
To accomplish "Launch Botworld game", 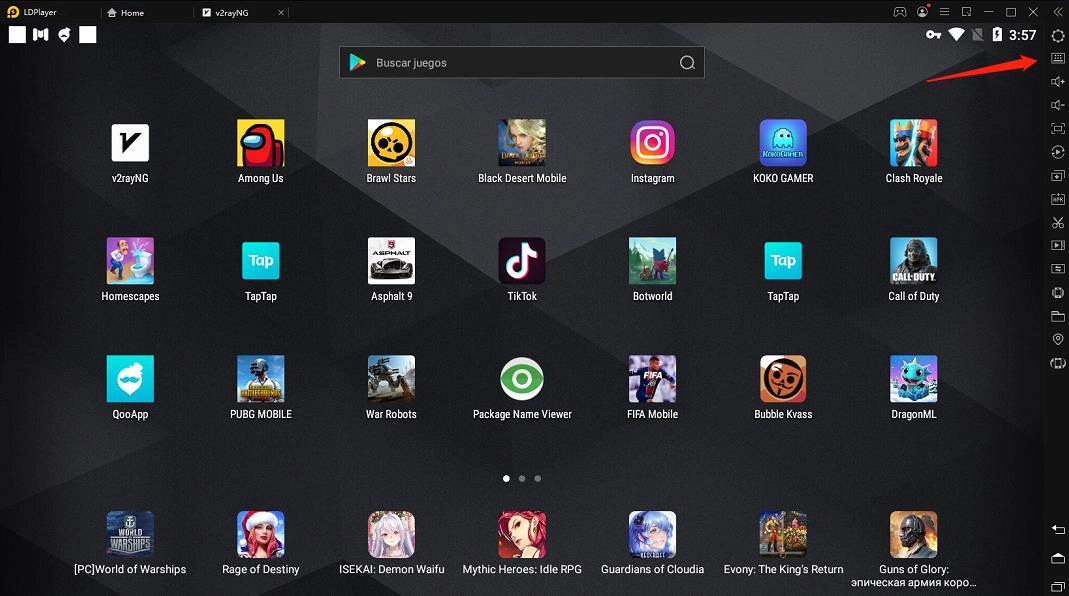I will tap(652, 260).
